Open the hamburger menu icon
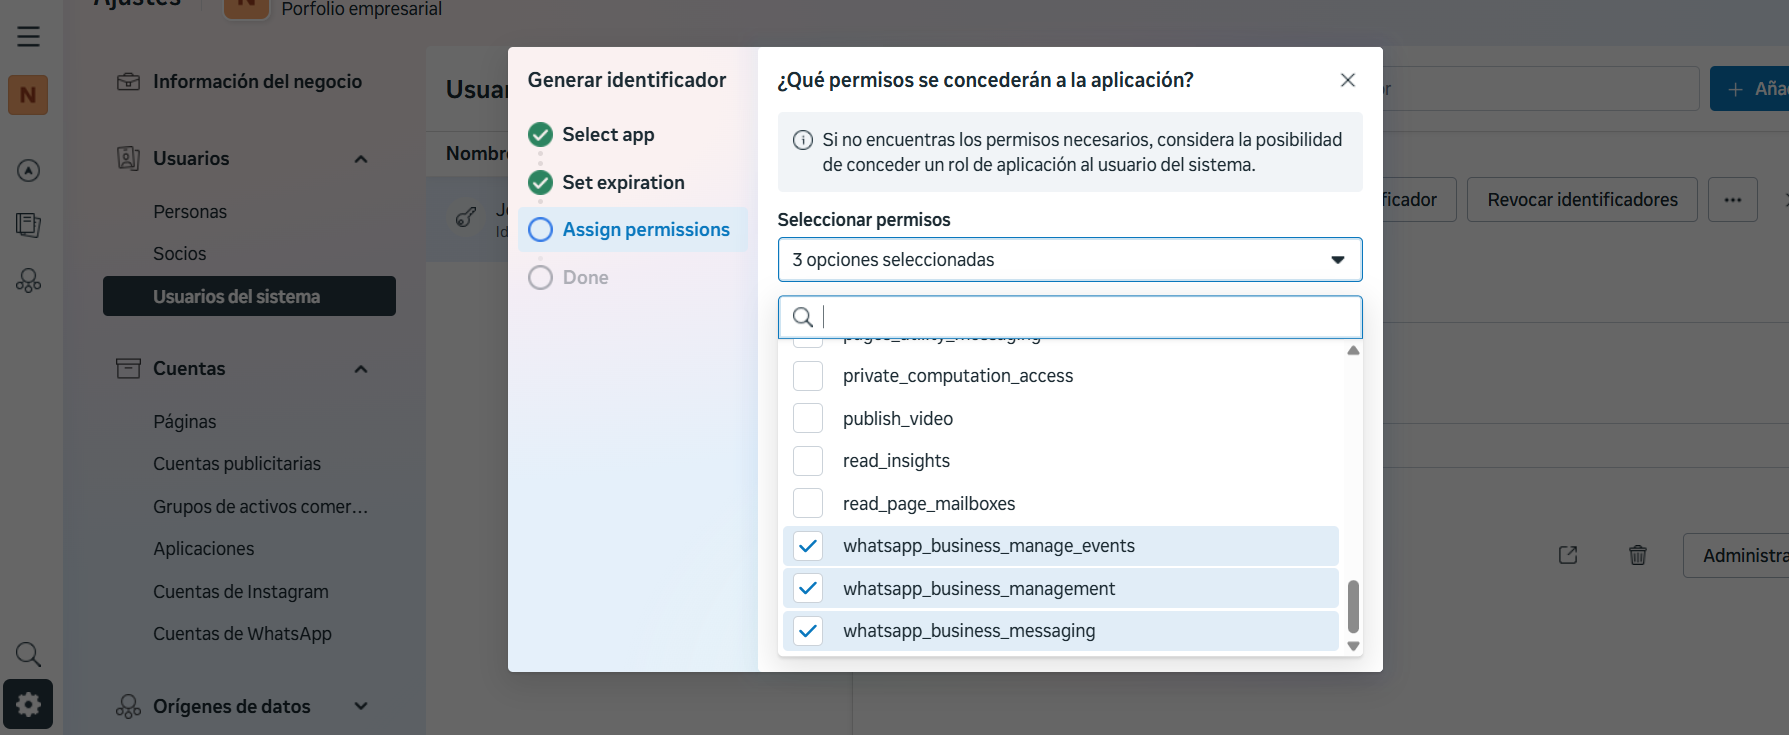Screen dimensions: 1789x735 (28, 37)
